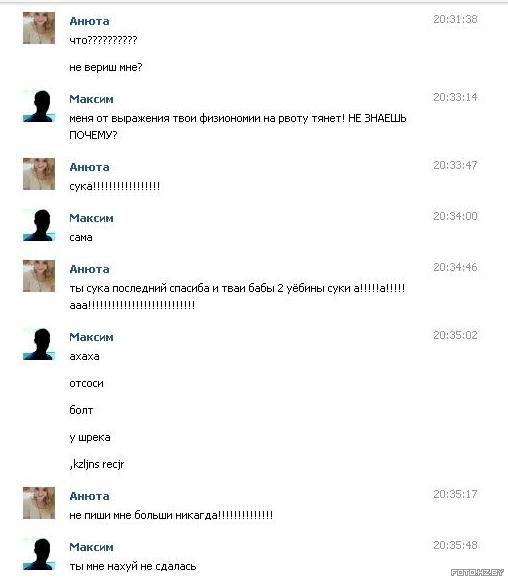Click Максим's silhouette avatar beside 'сама'
The image size is (508, 580).
[x=39, y=225]
